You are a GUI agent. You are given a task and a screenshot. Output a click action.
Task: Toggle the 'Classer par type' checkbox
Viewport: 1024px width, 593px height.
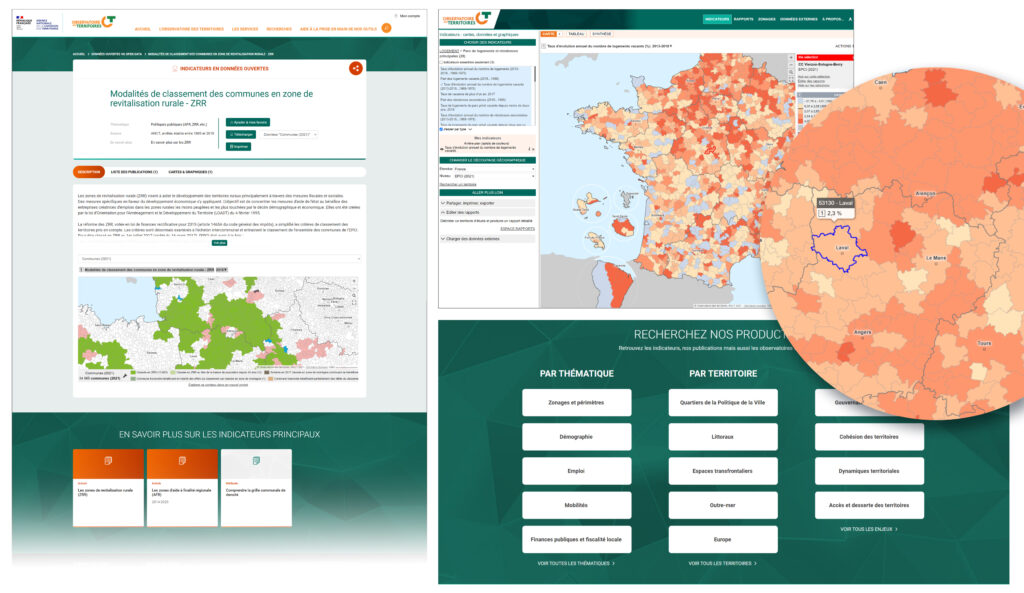[442, 128]
